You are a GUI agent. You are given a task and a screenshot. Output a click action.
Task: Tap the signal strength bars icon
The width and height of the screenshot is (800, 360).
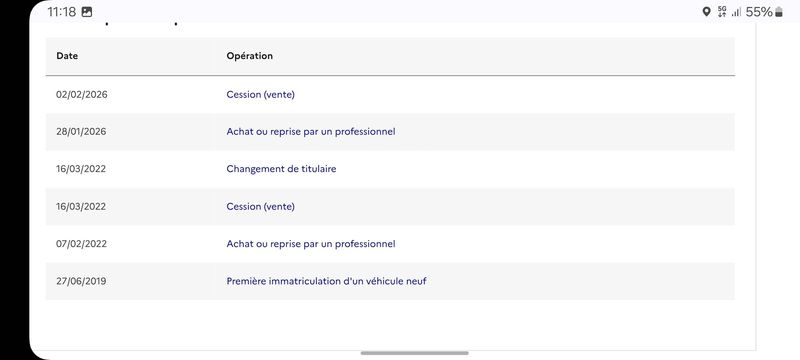(736, 12)
